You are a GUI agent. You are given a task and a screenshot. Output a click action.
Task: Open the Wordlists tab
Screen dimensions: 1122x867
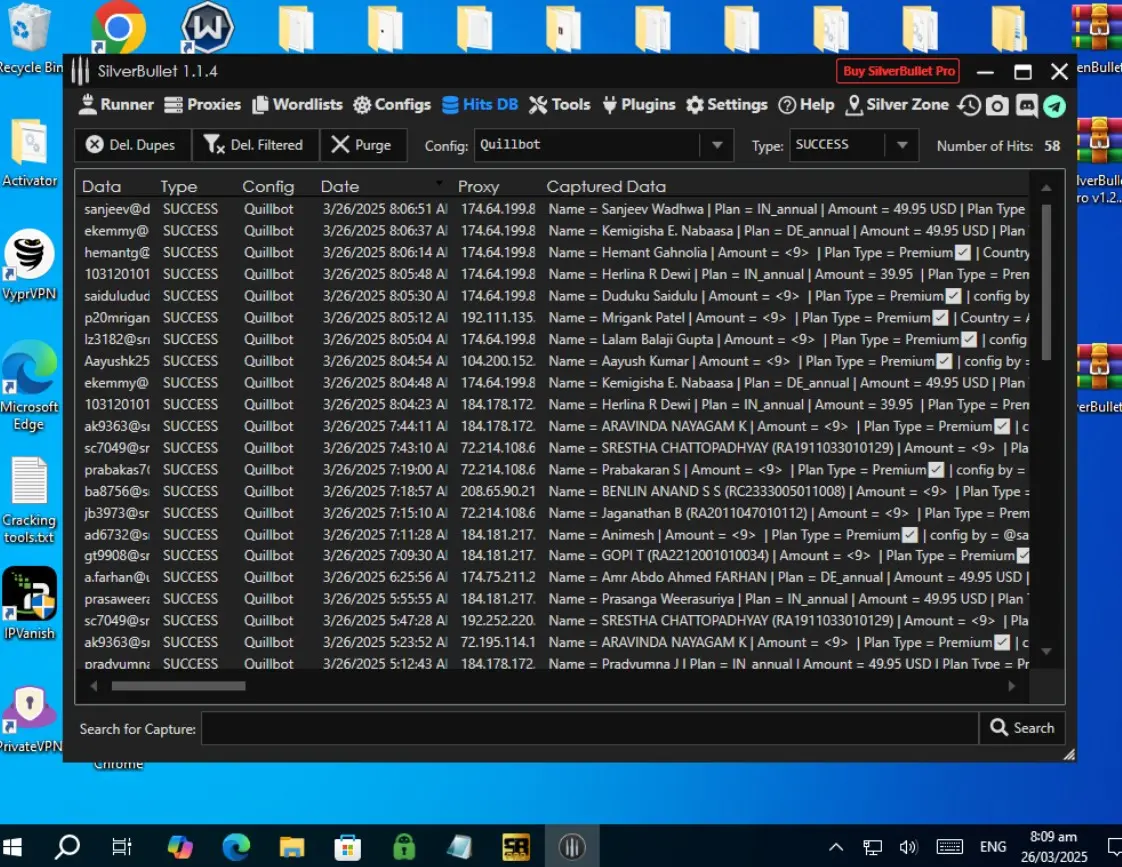(298, 104)
